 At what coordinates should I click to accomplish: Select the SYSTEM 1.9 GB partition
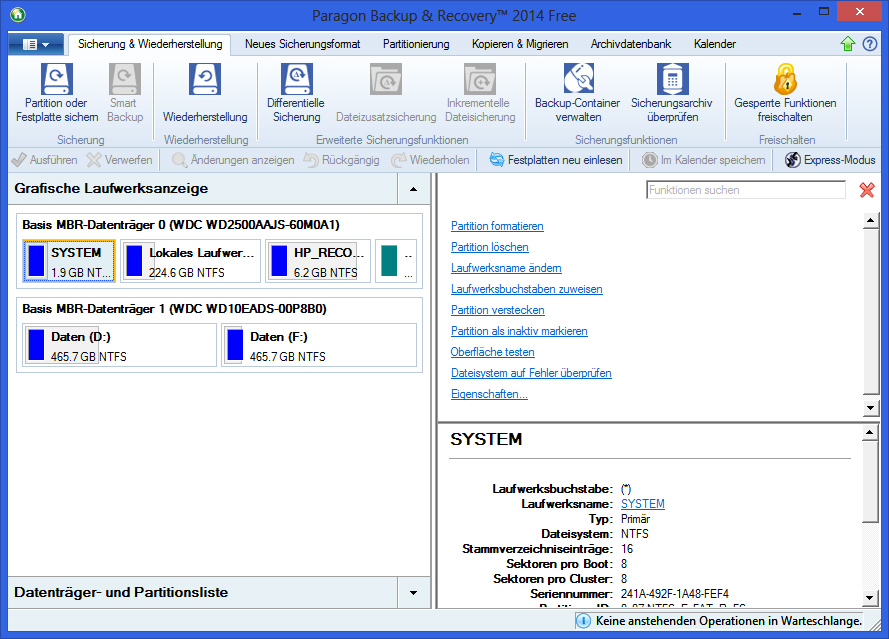[69, 261]
